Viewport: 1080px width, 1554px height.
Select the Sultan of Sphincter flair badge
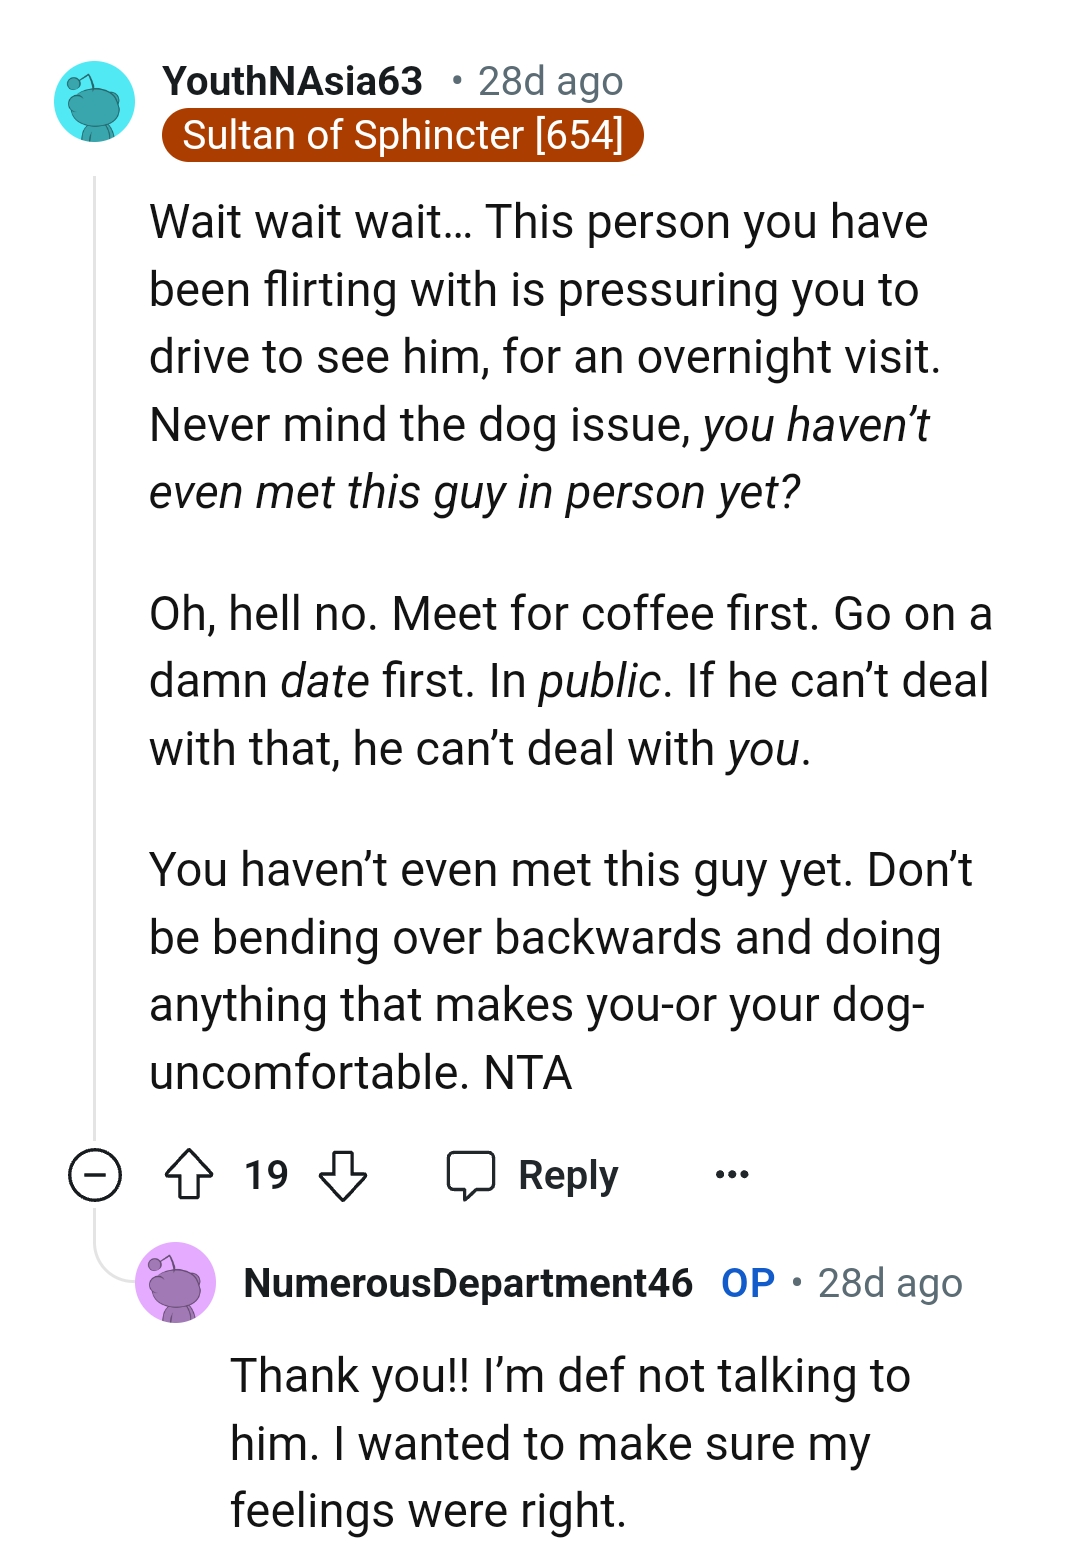[x=404, y=134]
